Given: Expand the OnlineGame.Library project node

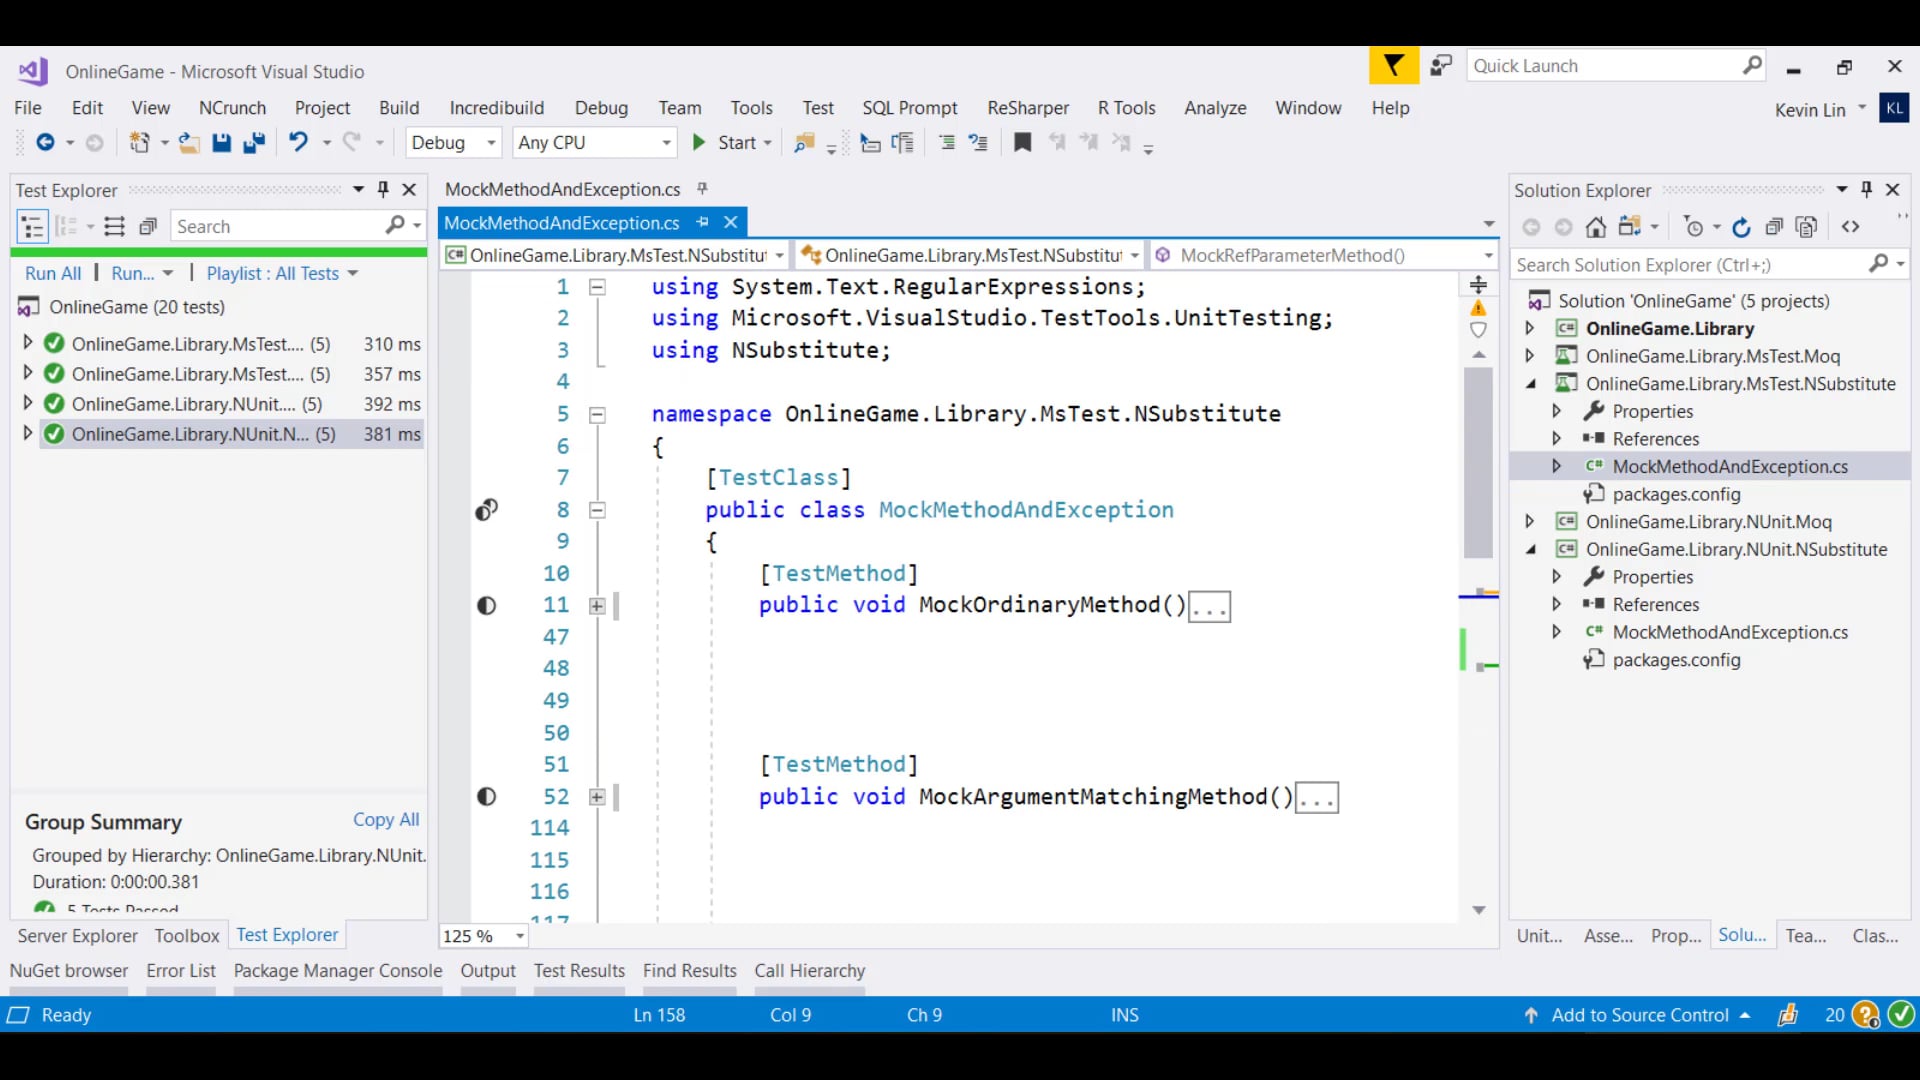Looking at the screenshot, I should pyautogui.click(x=1529, y=328).
